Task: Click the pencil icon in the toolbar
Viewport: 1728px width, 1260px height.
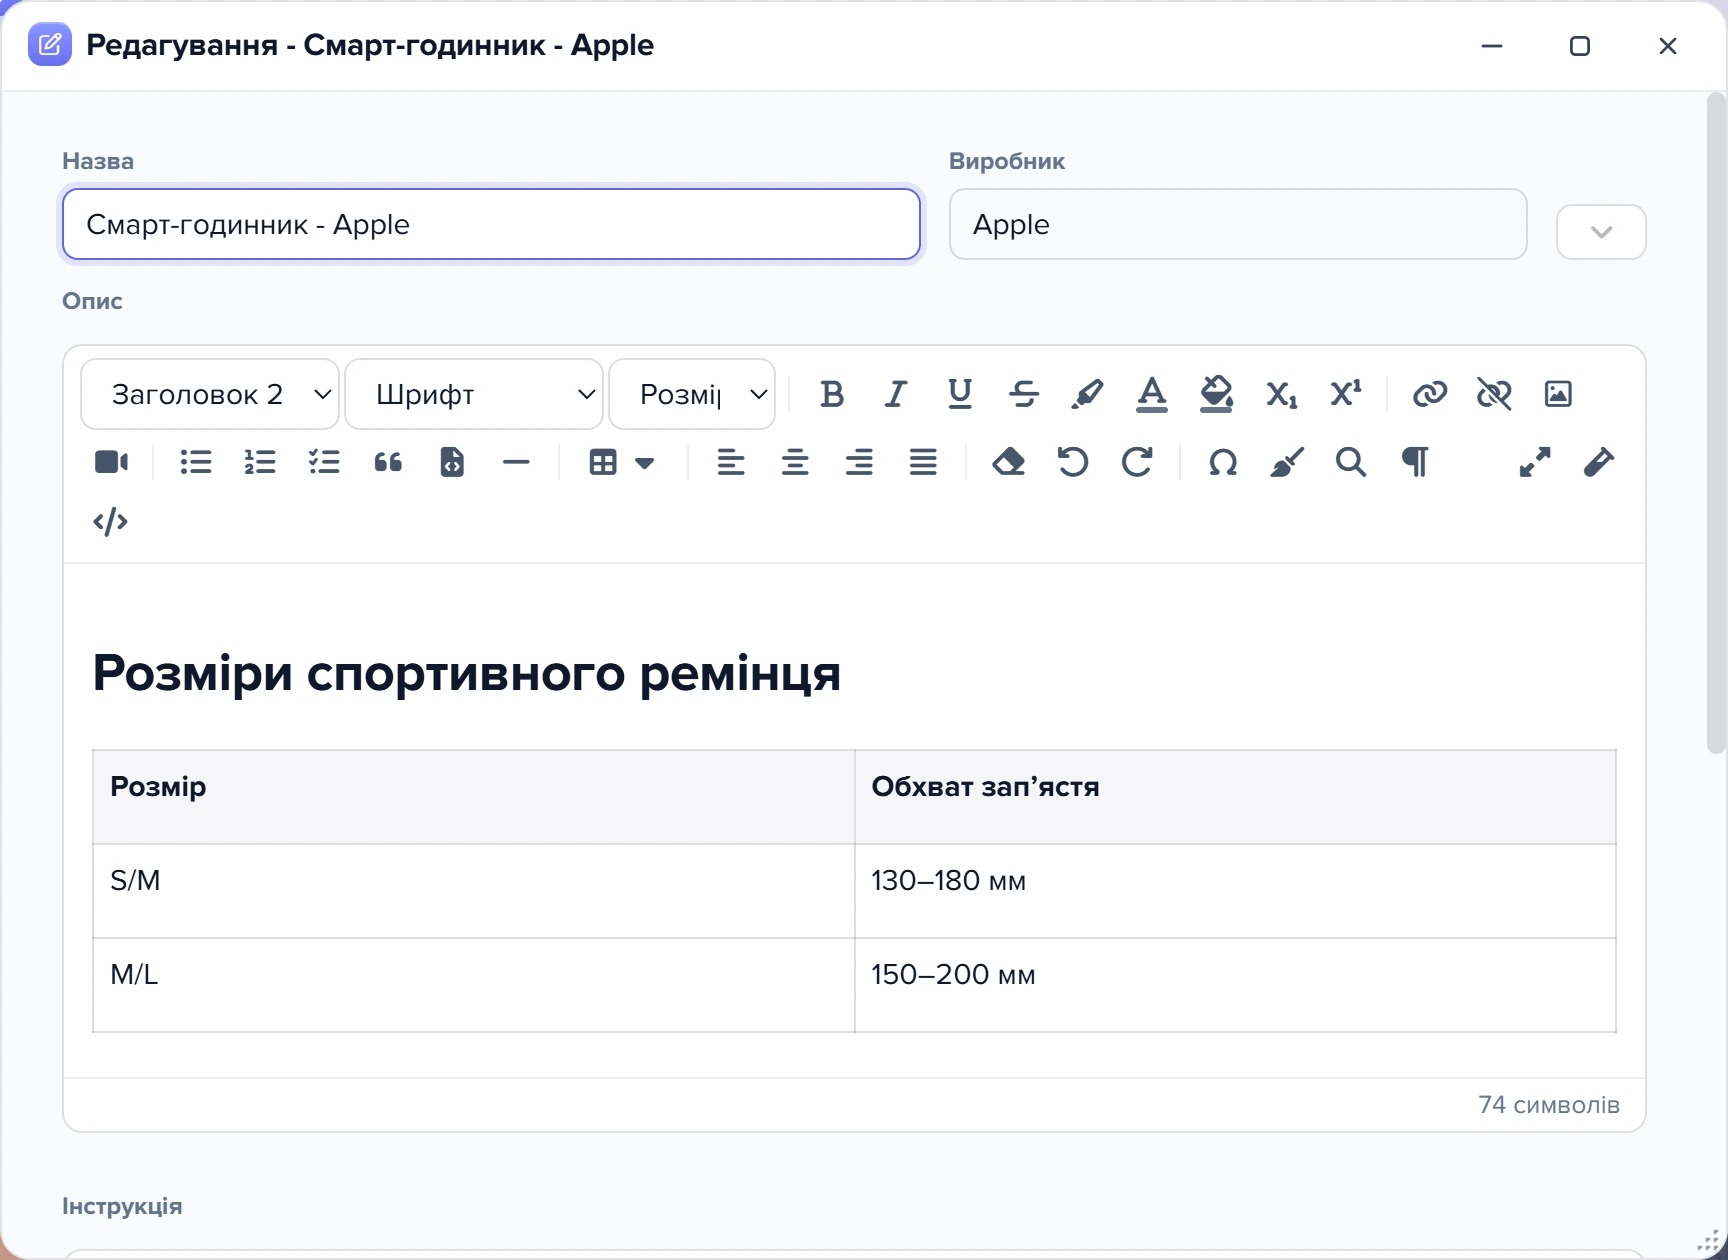Action: point(1599,462)
